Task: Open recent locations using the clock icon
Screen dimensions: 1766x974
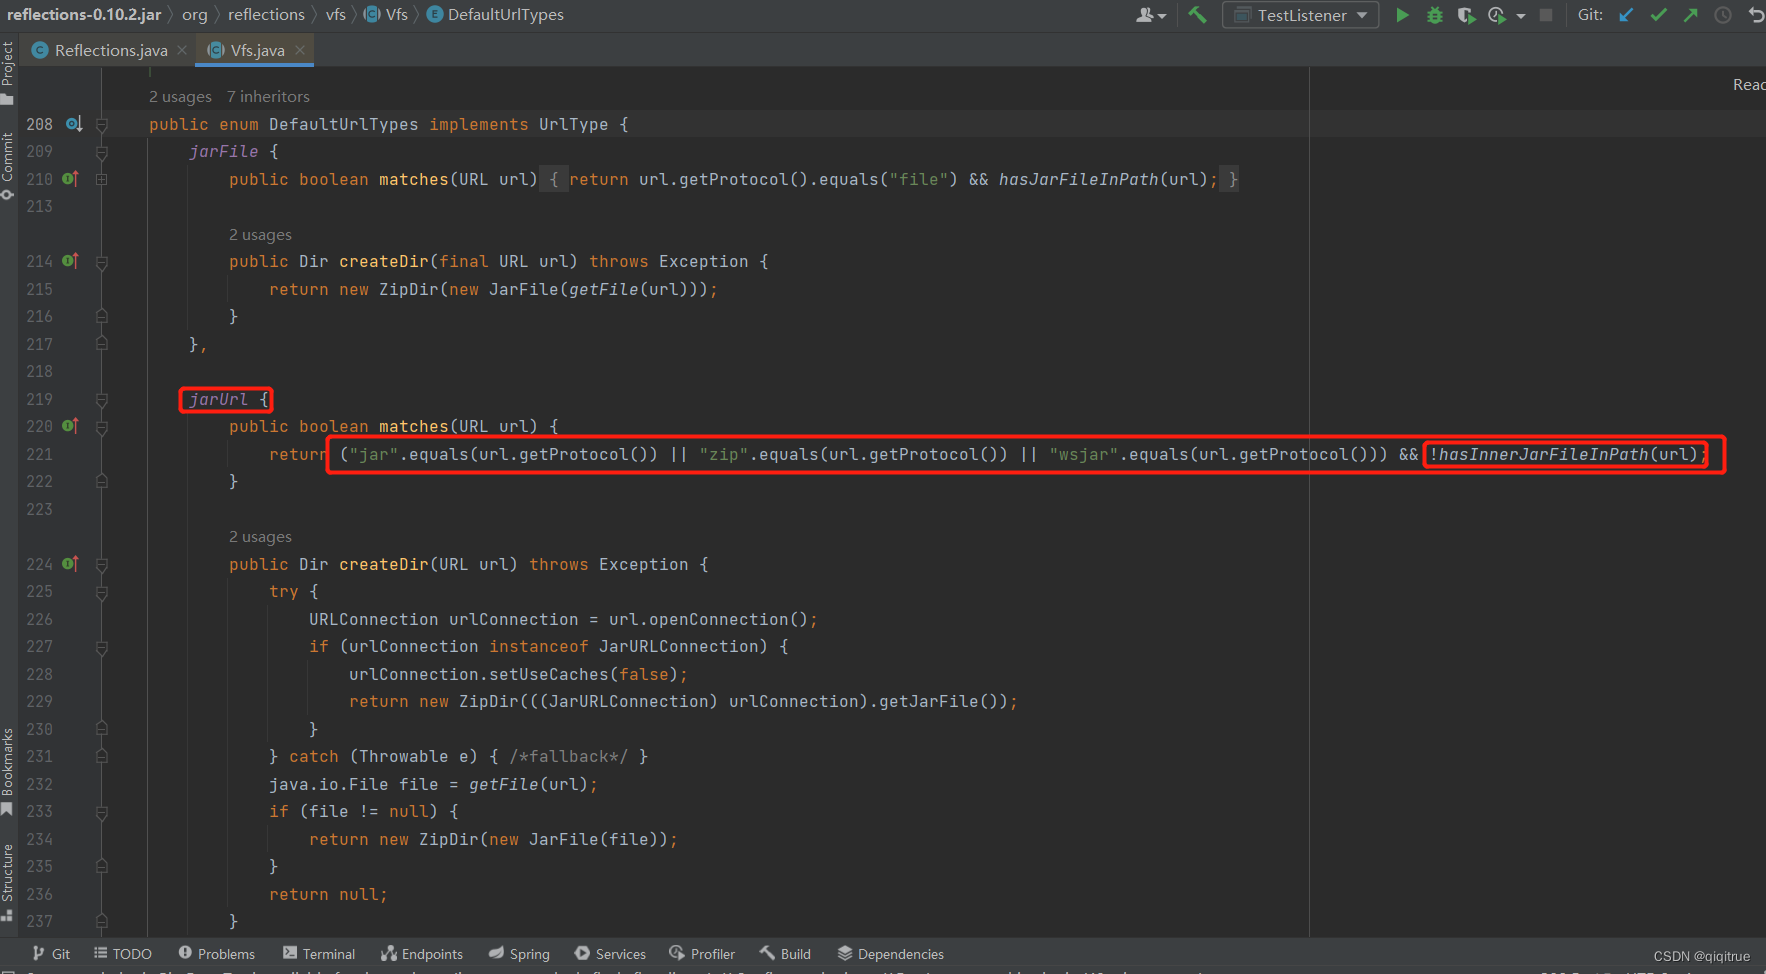Action: [1722, 15]
